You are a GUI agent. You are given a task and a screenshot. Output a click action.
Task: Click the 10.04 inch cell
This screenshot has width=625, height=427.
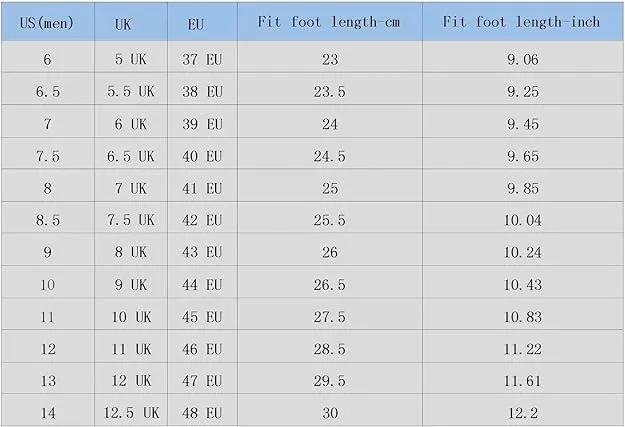pyautogui.click(x=523, y=220)
